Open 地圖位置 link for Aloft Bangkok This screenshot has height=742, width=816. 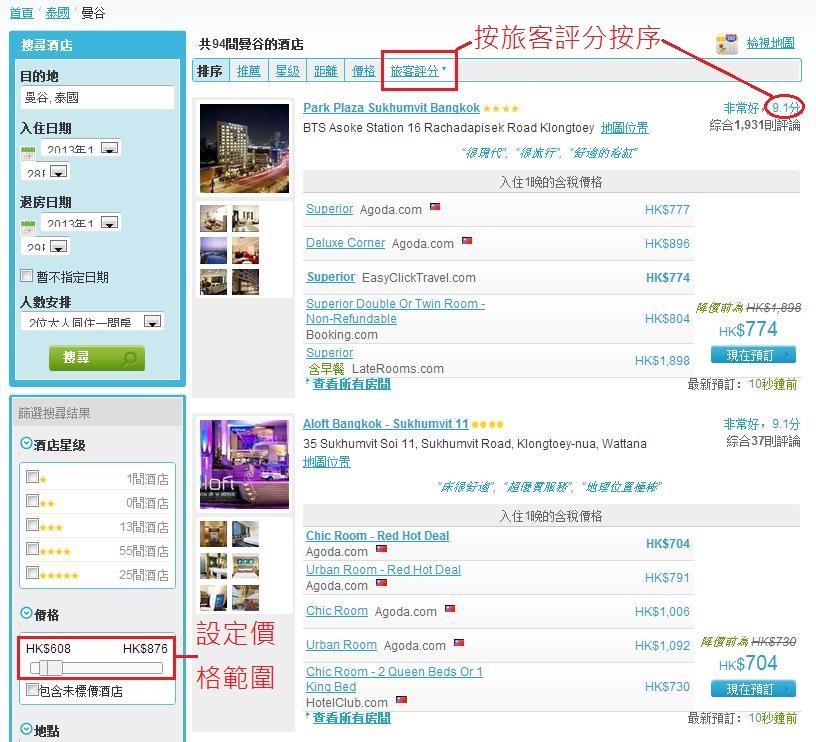(x=327, y=462)
